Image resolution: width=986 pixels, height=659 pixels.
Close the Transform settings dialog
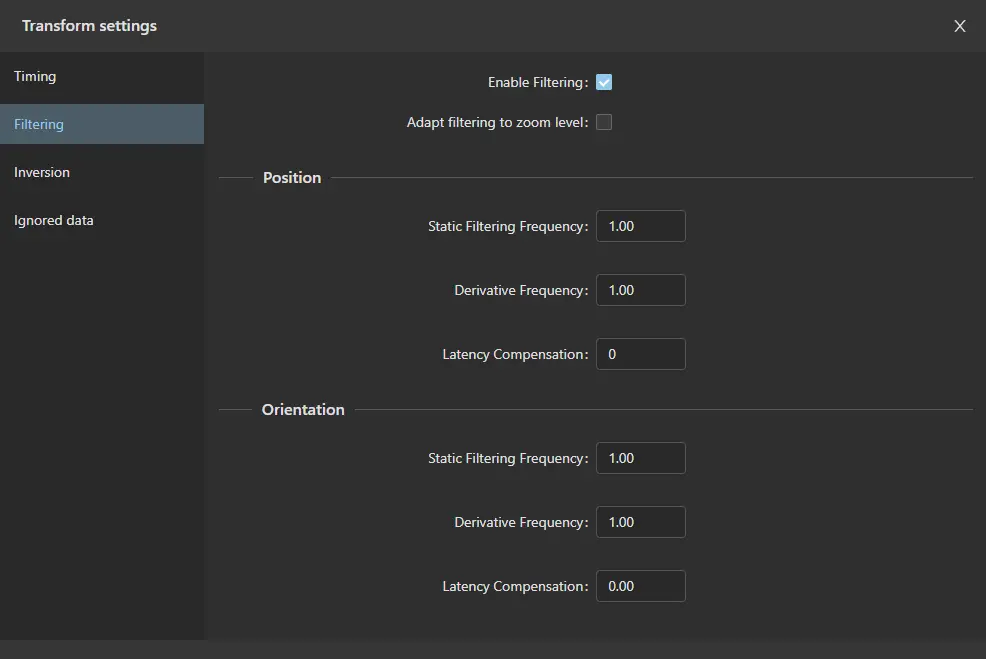pyautogui.click(x=960, y=26)
